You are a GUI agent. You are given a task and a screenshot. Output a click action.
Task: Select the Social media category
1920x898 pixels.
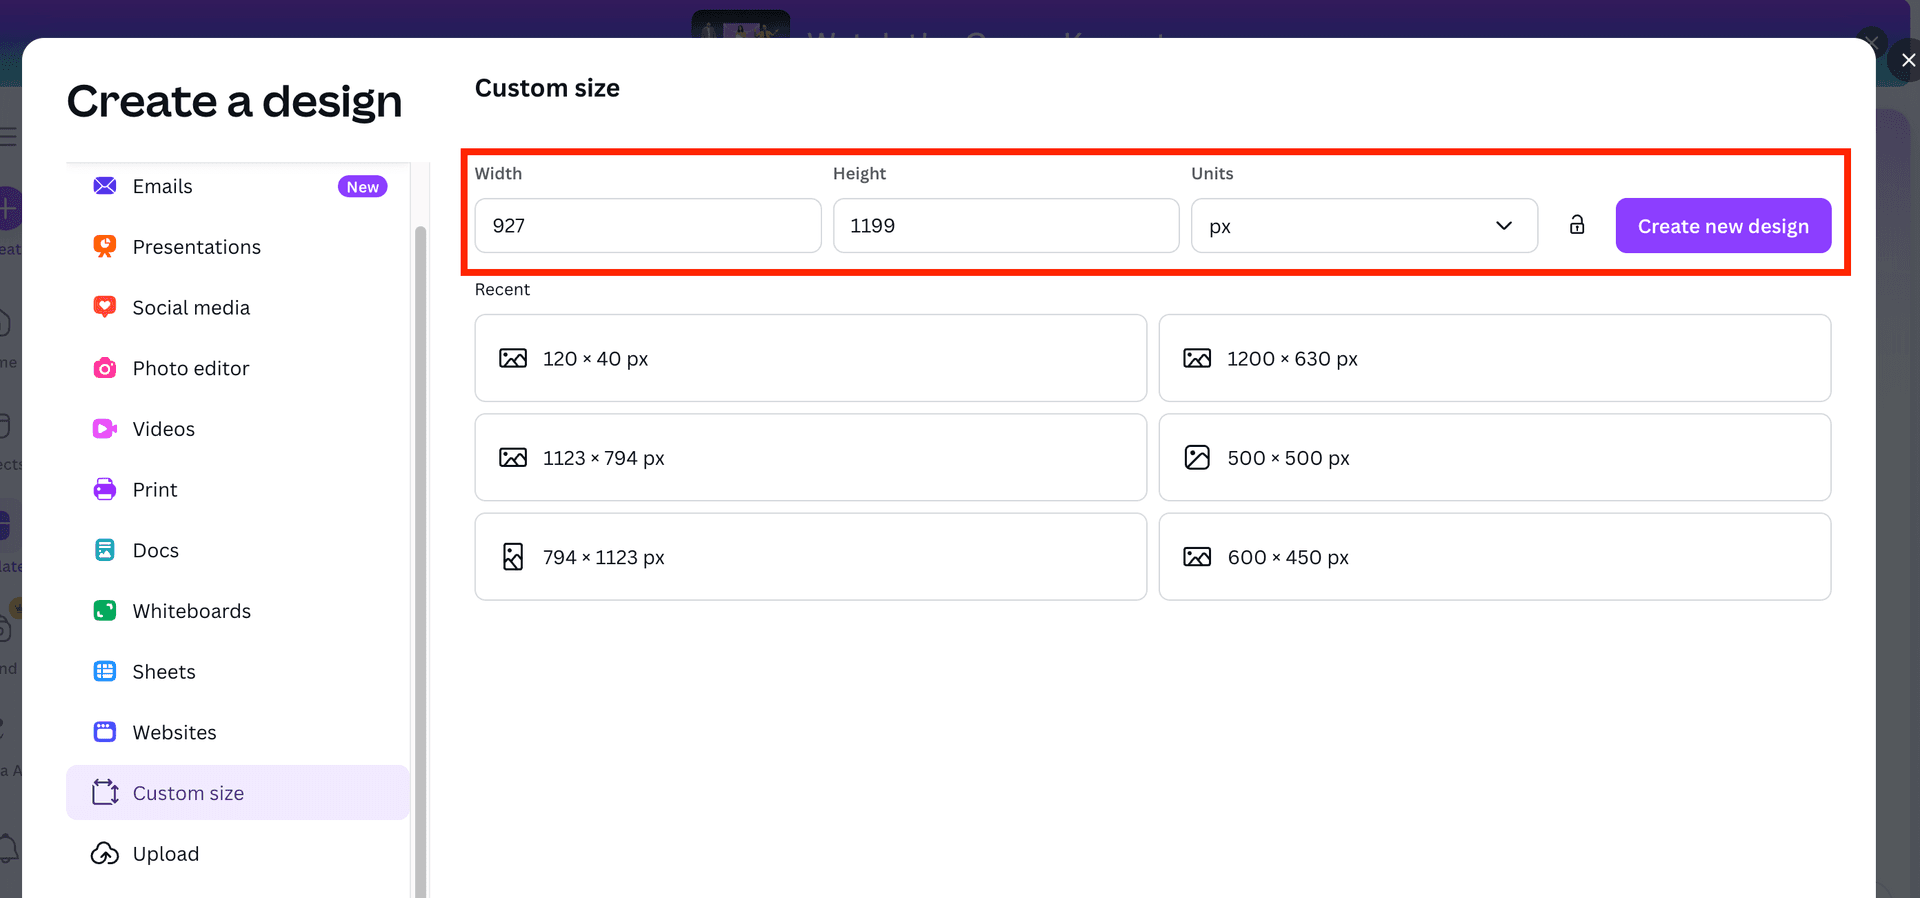coord(238,307)
